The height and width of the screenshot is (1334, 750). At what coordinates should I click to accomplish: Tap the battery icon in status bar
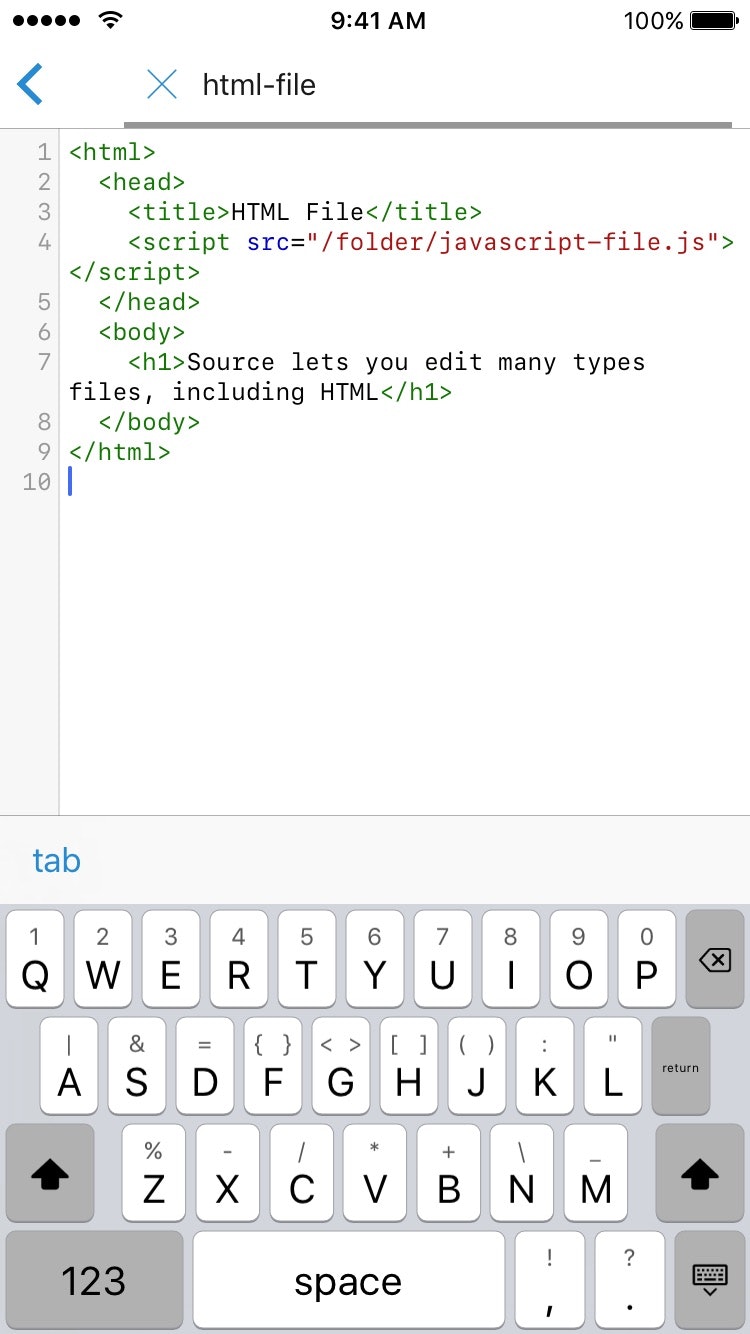point(714,21)
